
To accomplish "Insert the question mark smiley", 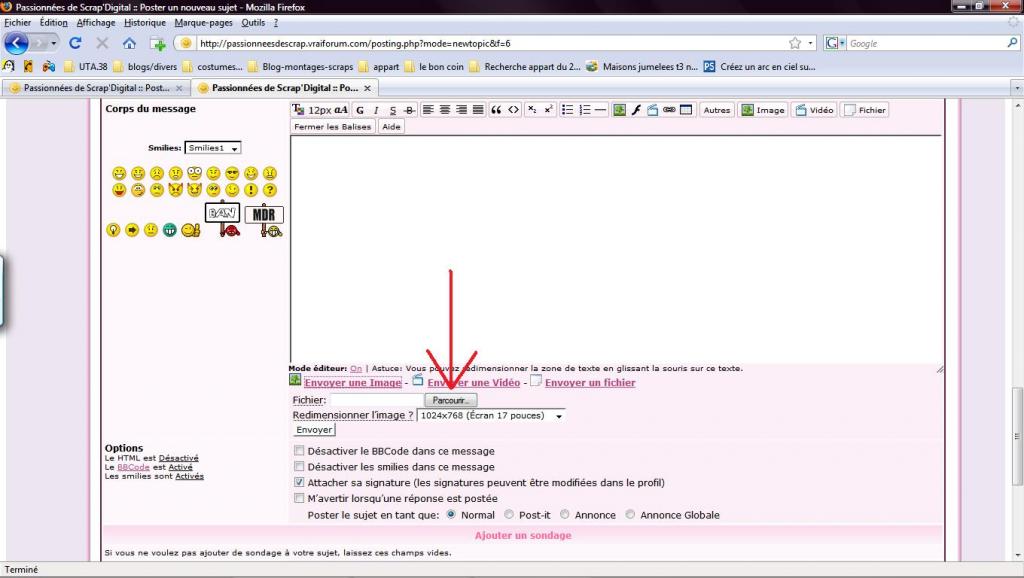I will (270, 190).
